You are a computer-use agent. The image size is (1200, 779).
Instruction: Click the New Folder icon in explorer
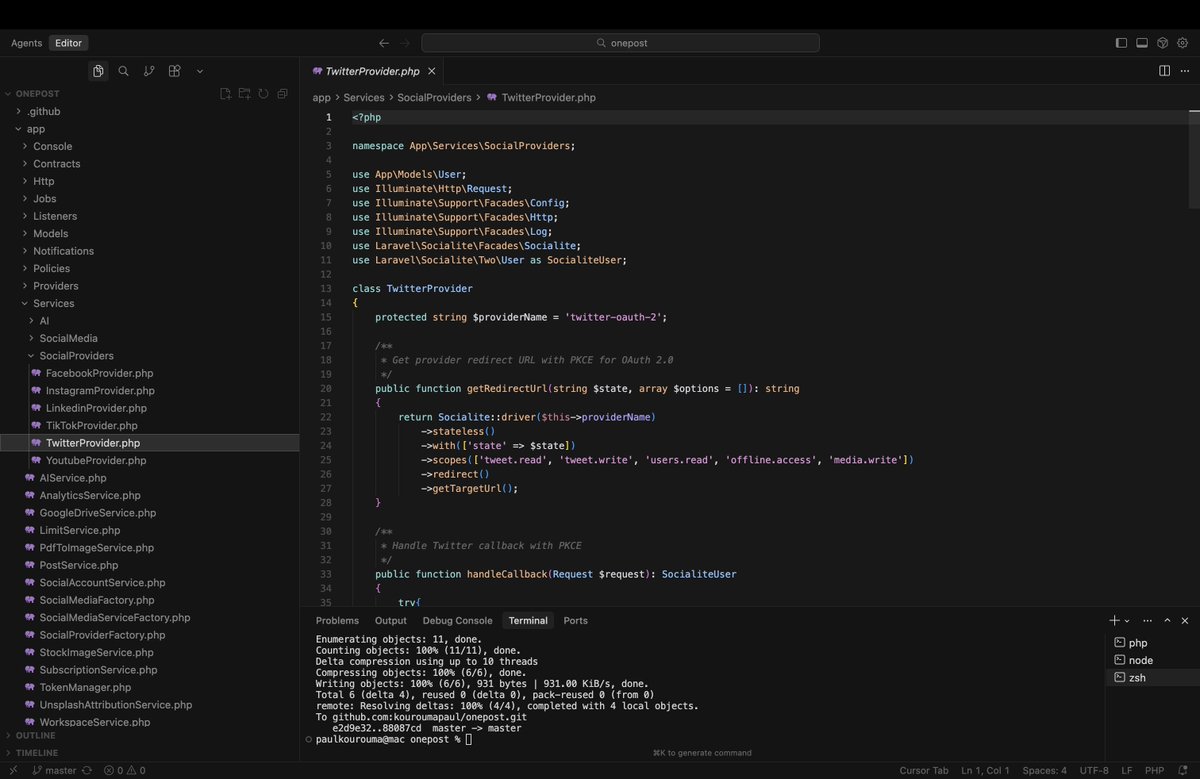244,94
